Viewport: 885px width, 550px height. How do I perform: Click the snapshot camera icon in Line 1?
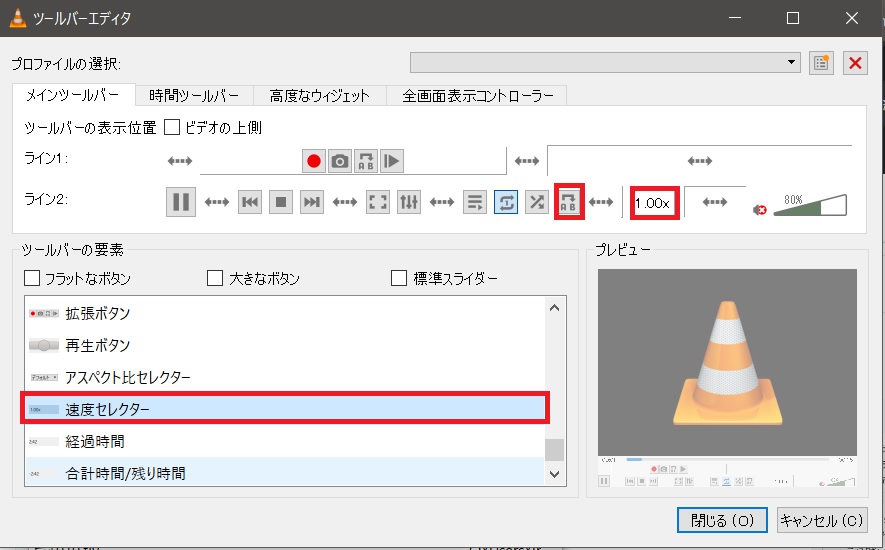340,161
